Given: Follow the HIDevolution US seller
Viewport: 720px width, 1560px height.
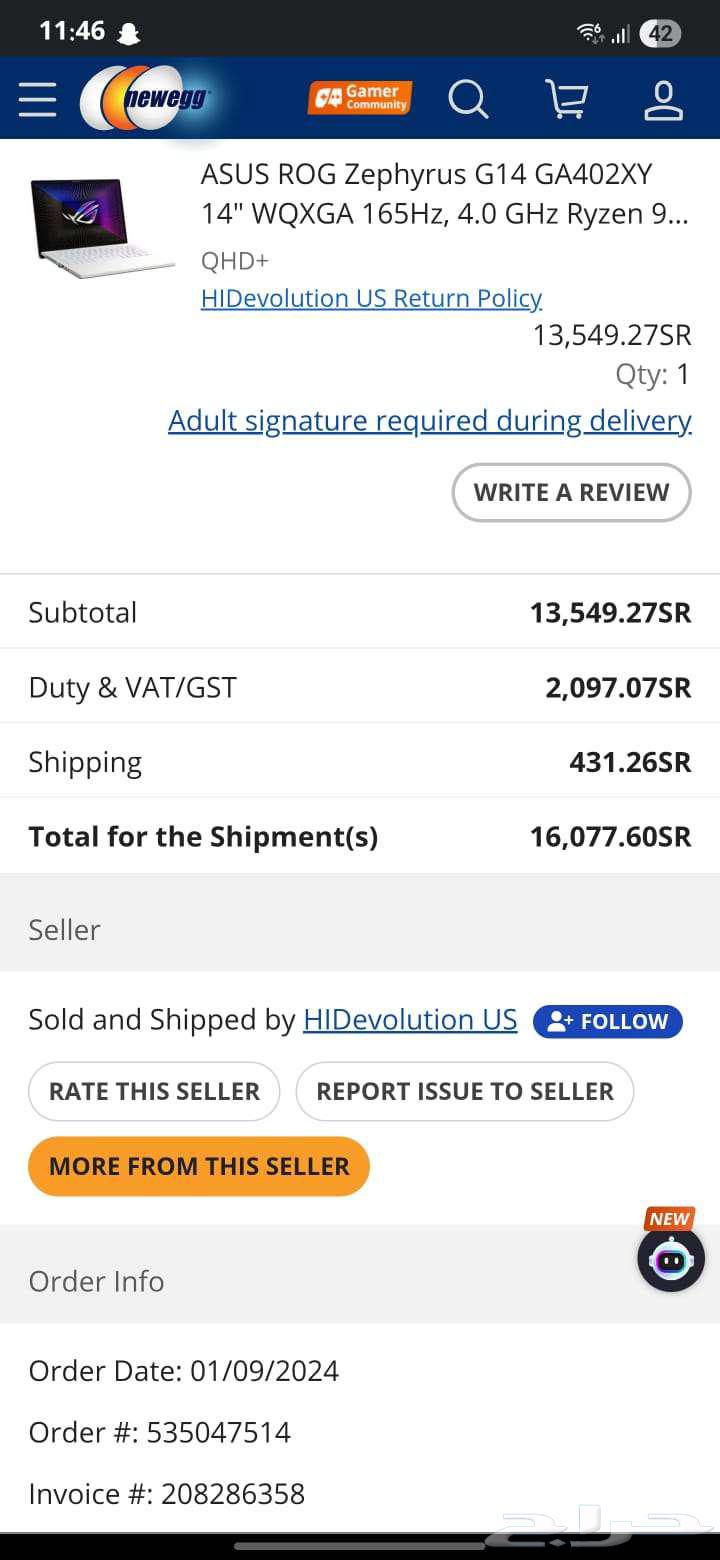Looking at the screenshot, I should point(608,1021).
